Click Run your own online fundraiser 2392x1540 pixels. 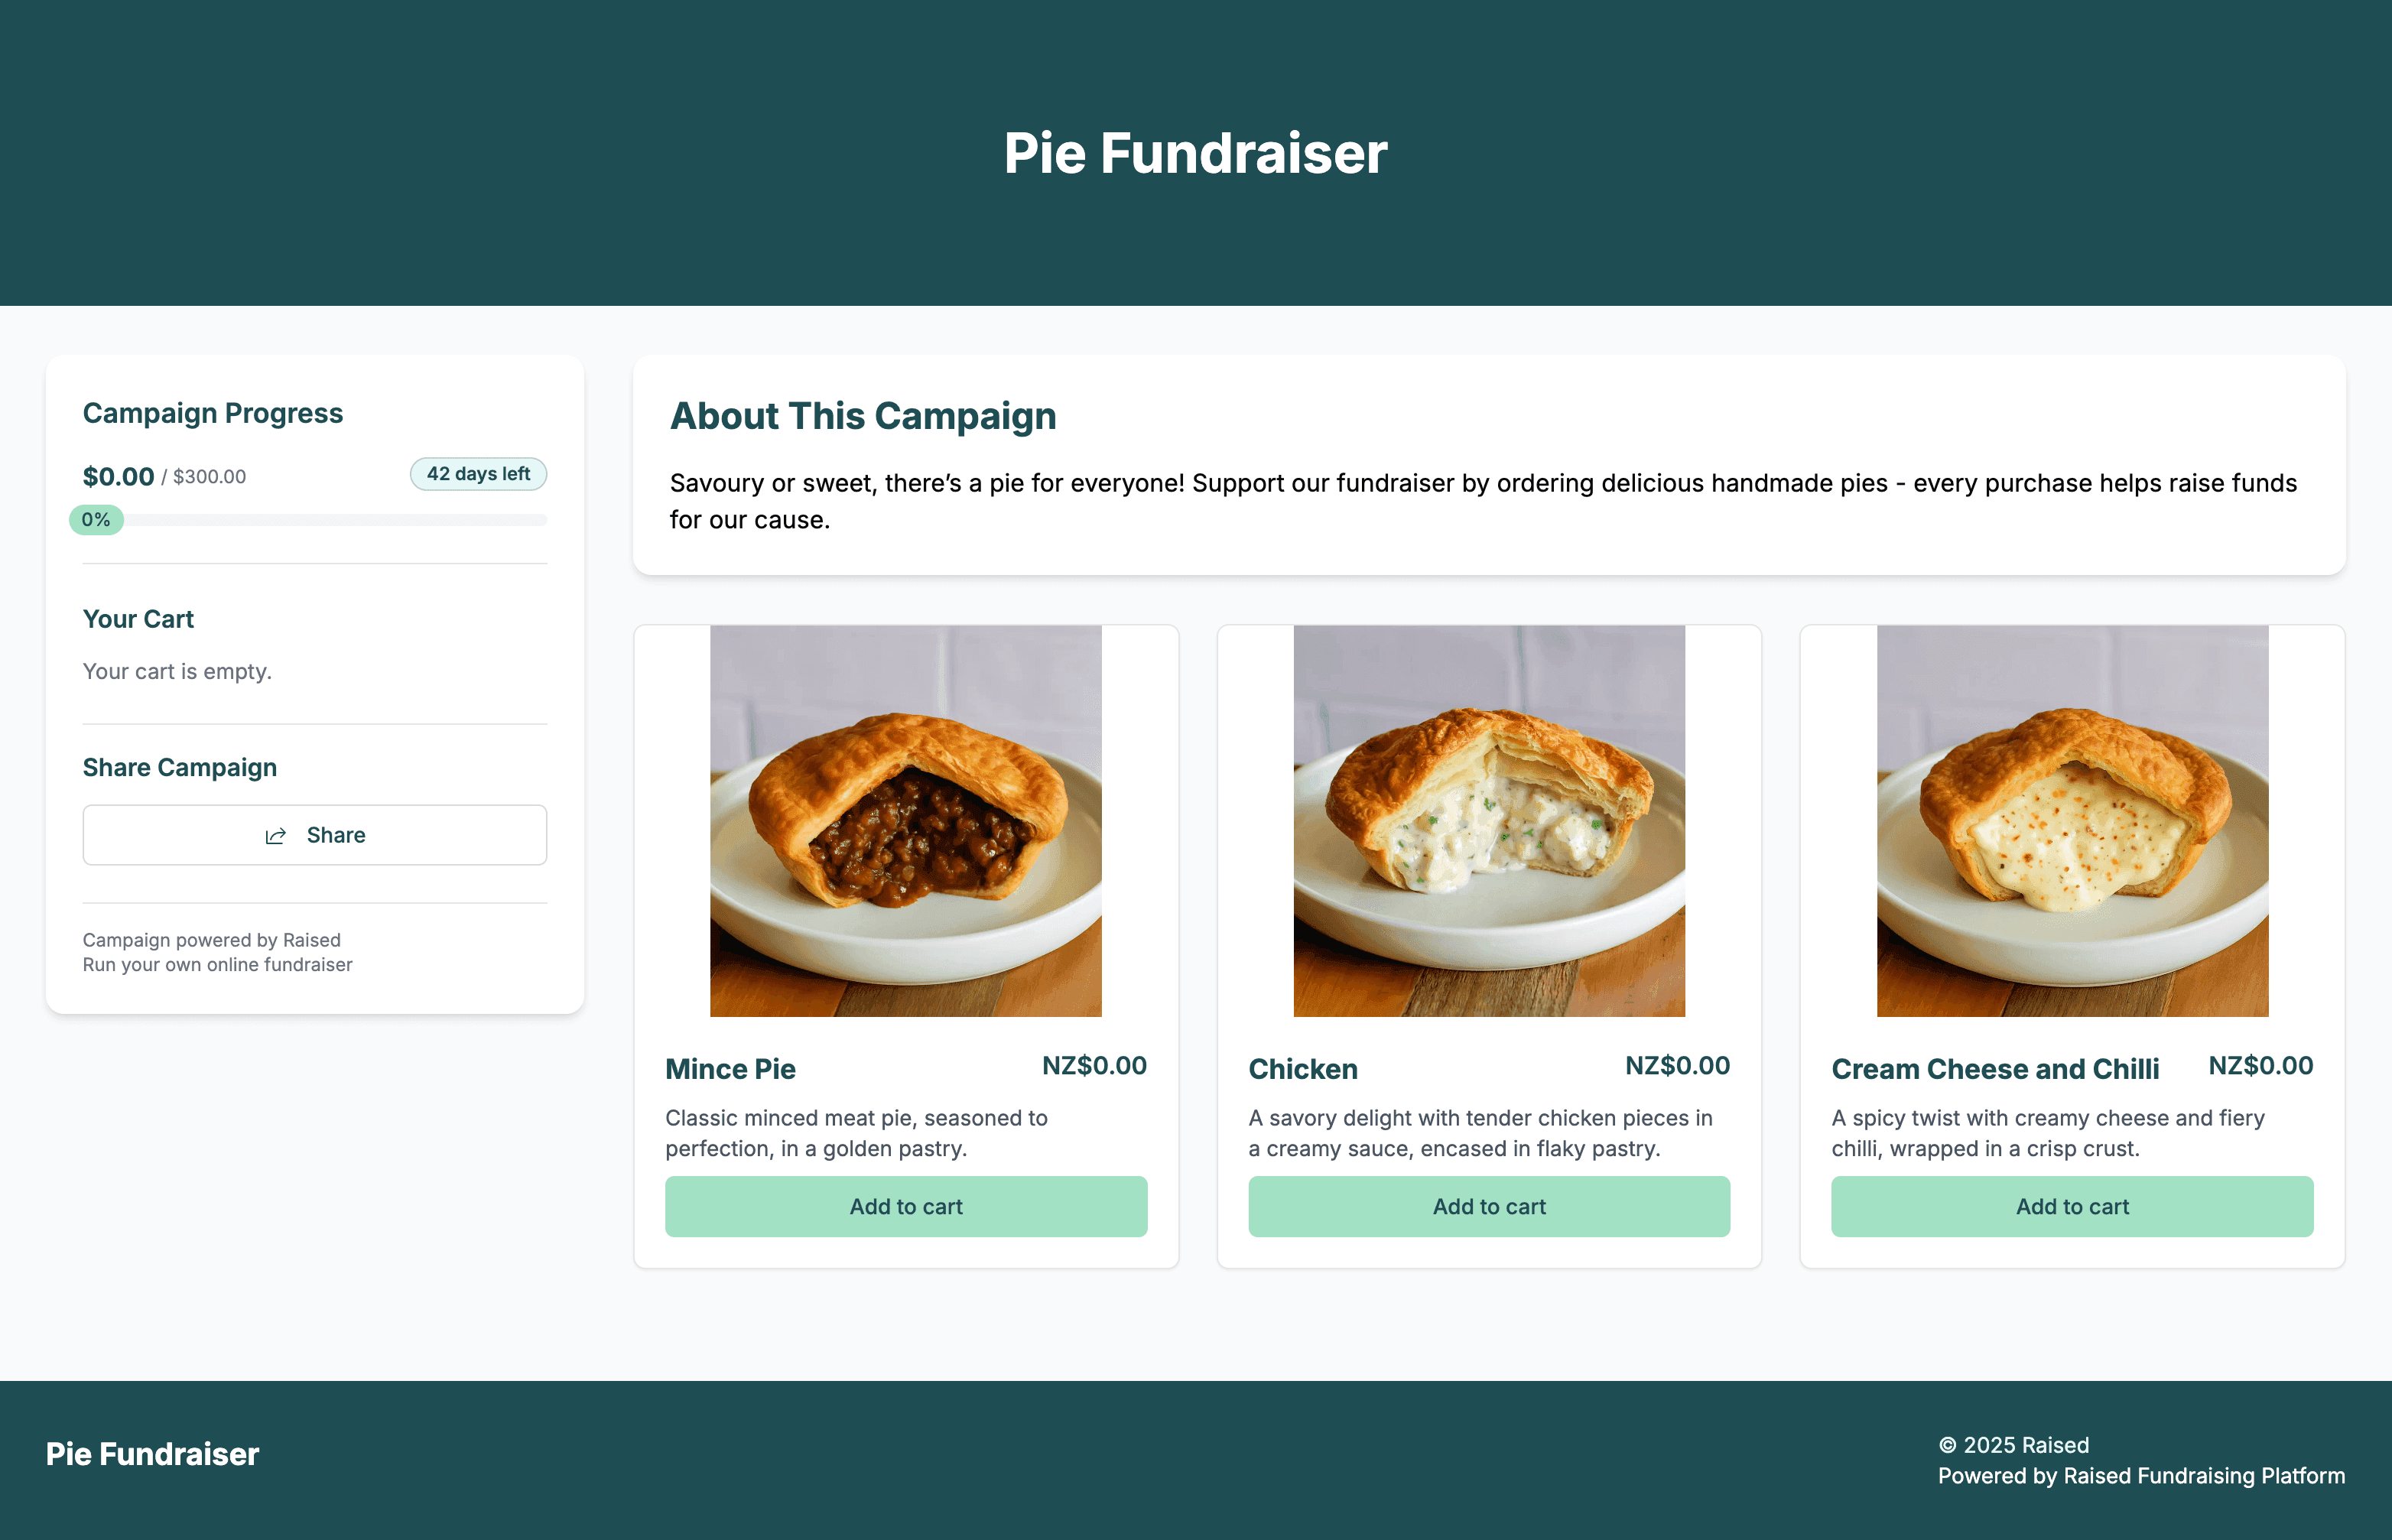point(217,964)
